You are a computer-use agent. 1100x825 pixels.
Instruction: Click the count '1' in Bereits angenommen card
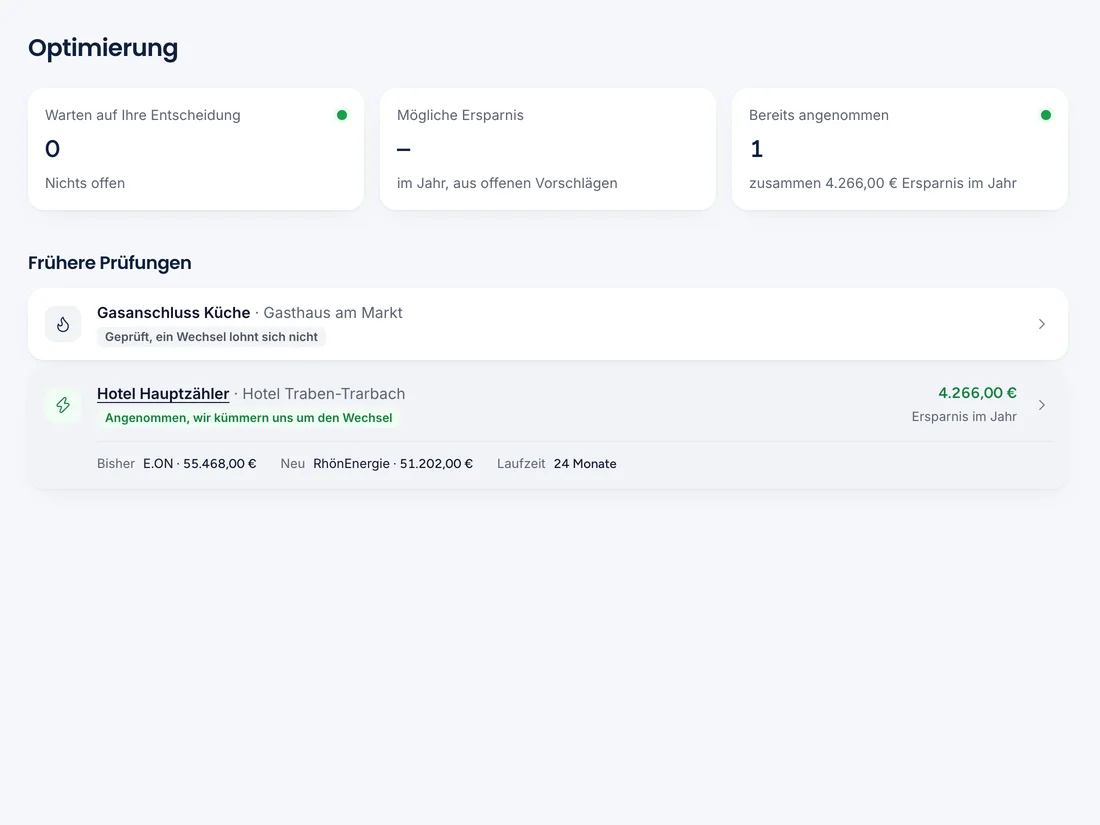[x=756, y=149]
